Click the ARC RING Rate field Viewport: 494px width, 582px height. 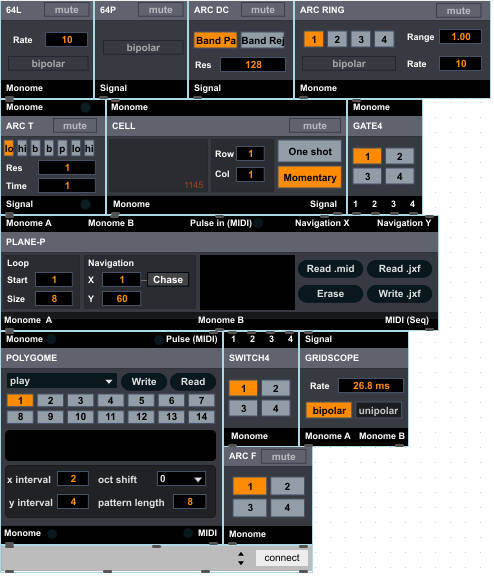click(x=461, y=63)
